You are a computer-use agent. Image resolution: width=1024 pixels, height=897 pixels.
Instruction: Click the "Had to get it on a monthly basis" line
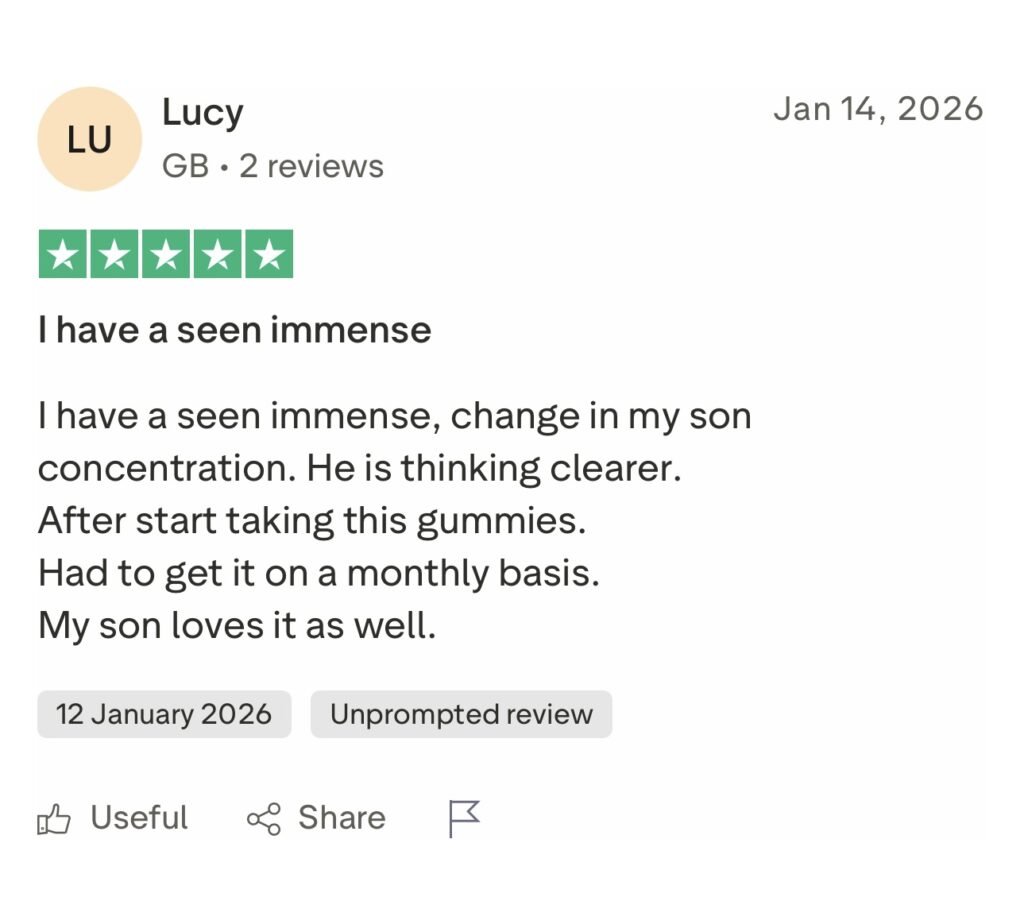tap(318, 573)
